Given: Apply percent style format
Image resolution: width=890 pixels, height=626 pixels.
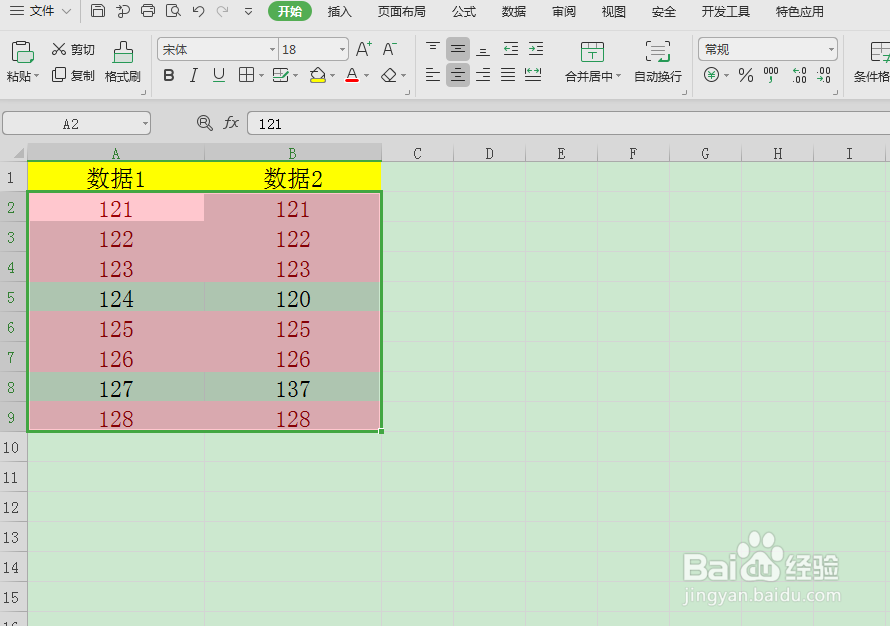Looking at the screenshot, I should tap(746, 75).
